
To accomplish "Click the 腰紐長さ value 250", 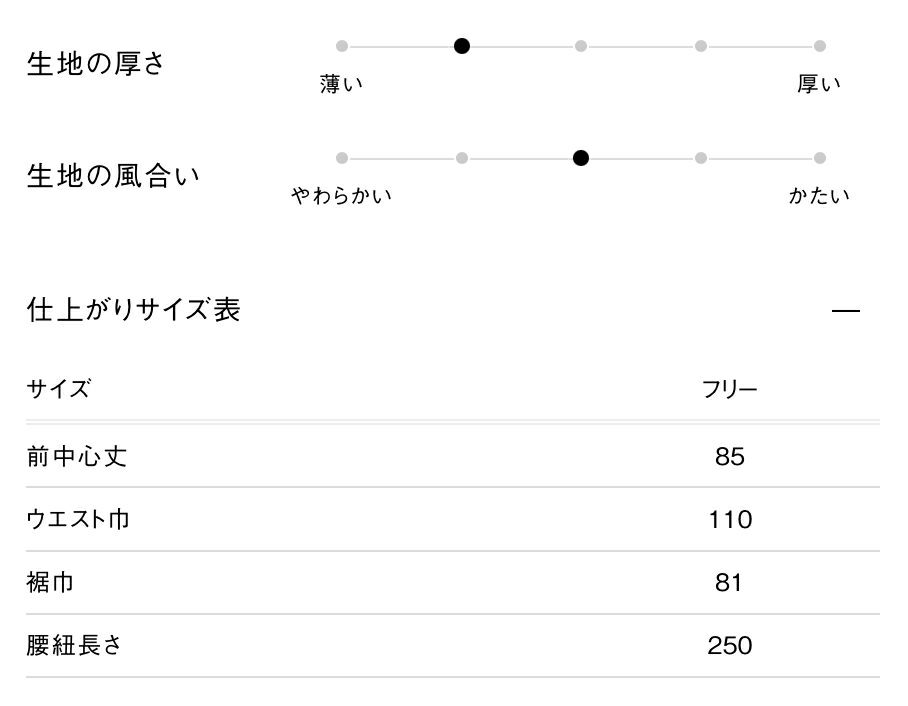I will tap(729, 646).
